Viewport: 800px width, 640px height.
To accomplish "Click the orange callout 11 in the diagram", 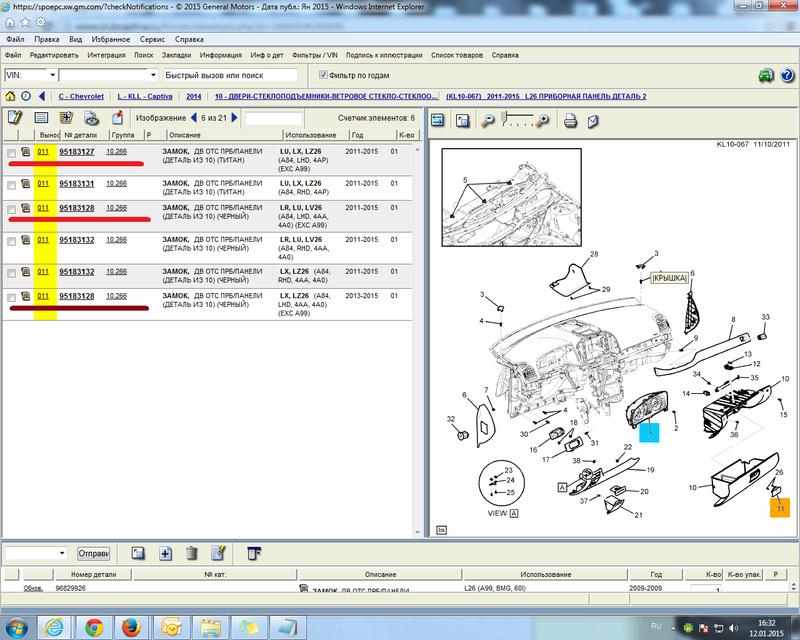I will [780, 508].
